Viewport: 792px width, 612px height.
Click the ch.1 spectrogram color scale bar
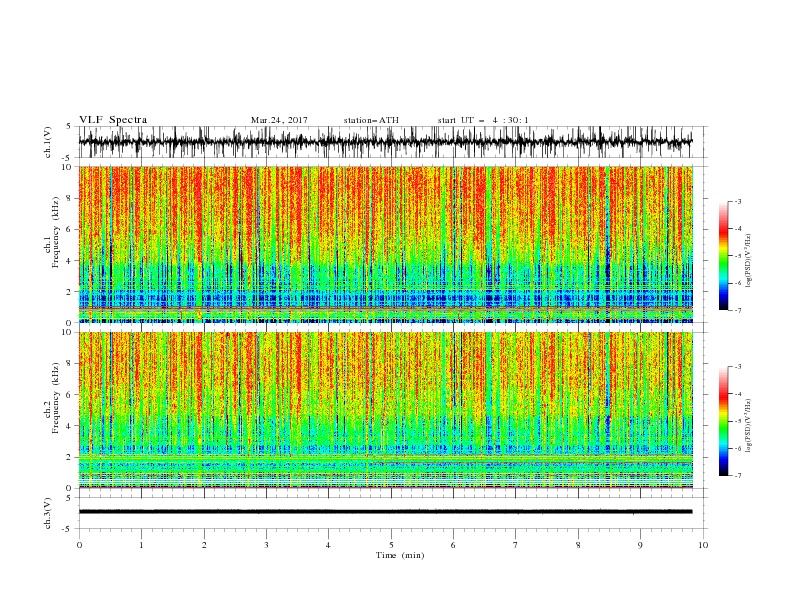pos(723,256)
